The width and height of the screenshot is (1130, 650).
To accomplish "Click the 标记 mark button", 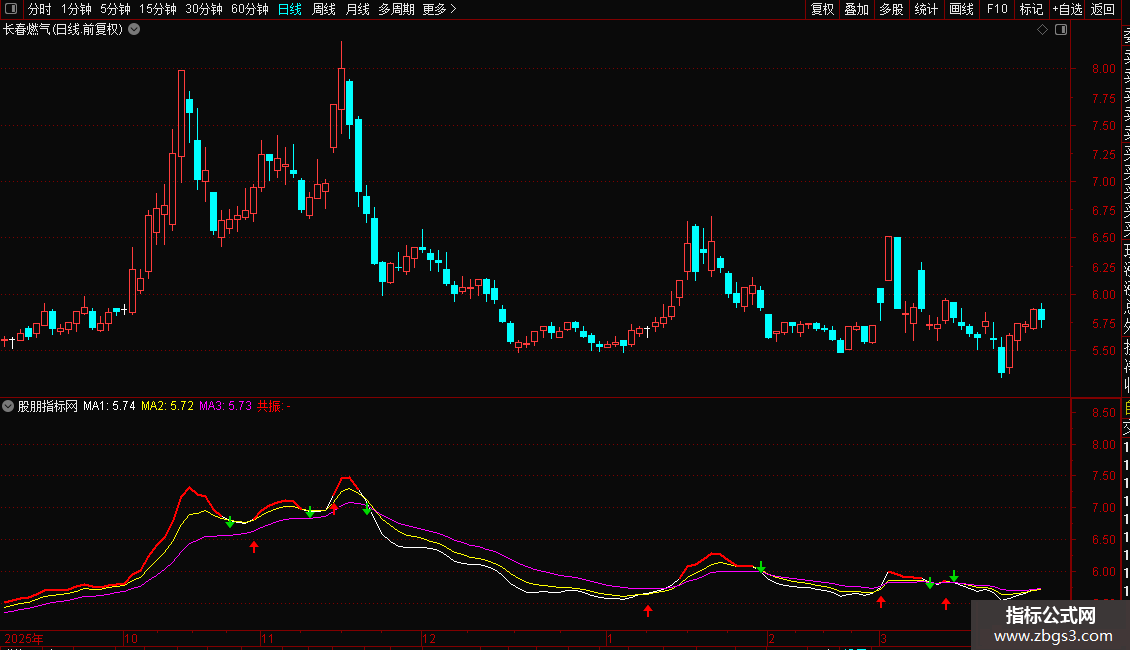I will [x=1031, y=9].
